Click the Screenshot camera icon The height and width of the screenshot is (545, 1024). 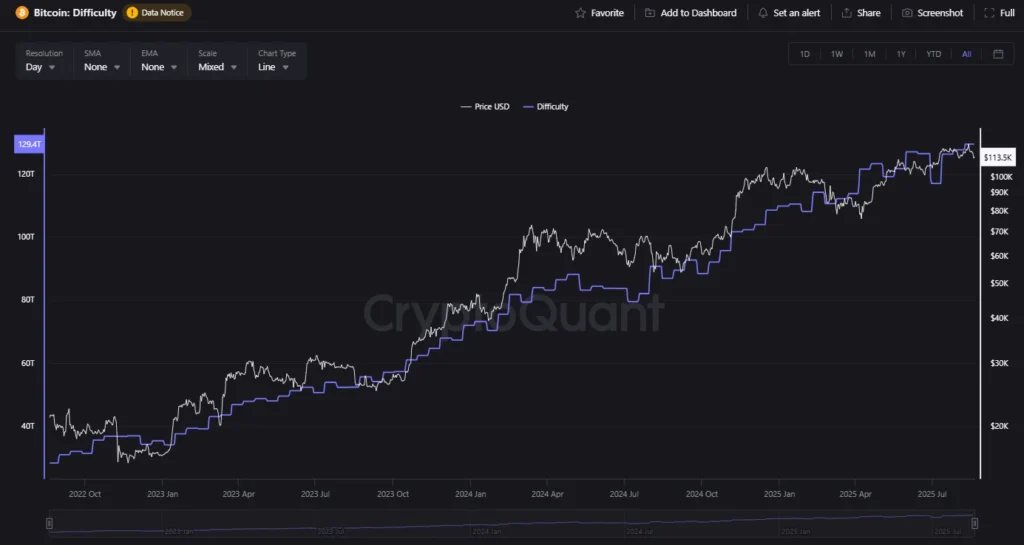[907, 13]
